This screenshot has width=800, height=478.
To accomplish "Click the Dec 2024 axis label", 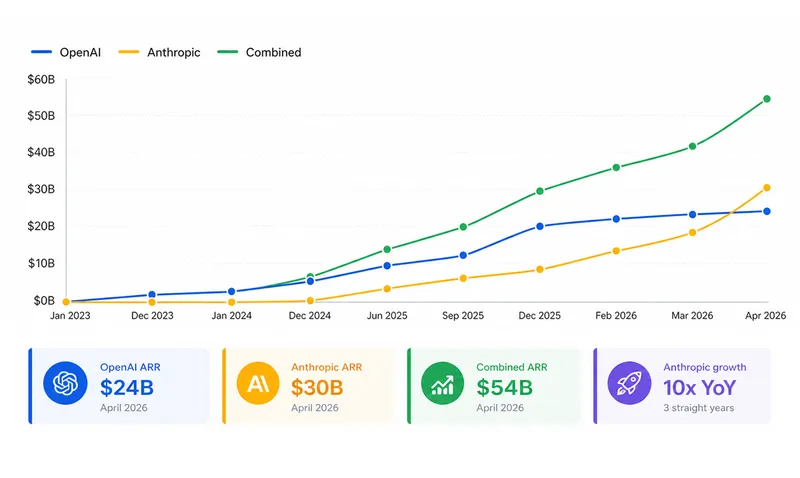I will 310,316.
